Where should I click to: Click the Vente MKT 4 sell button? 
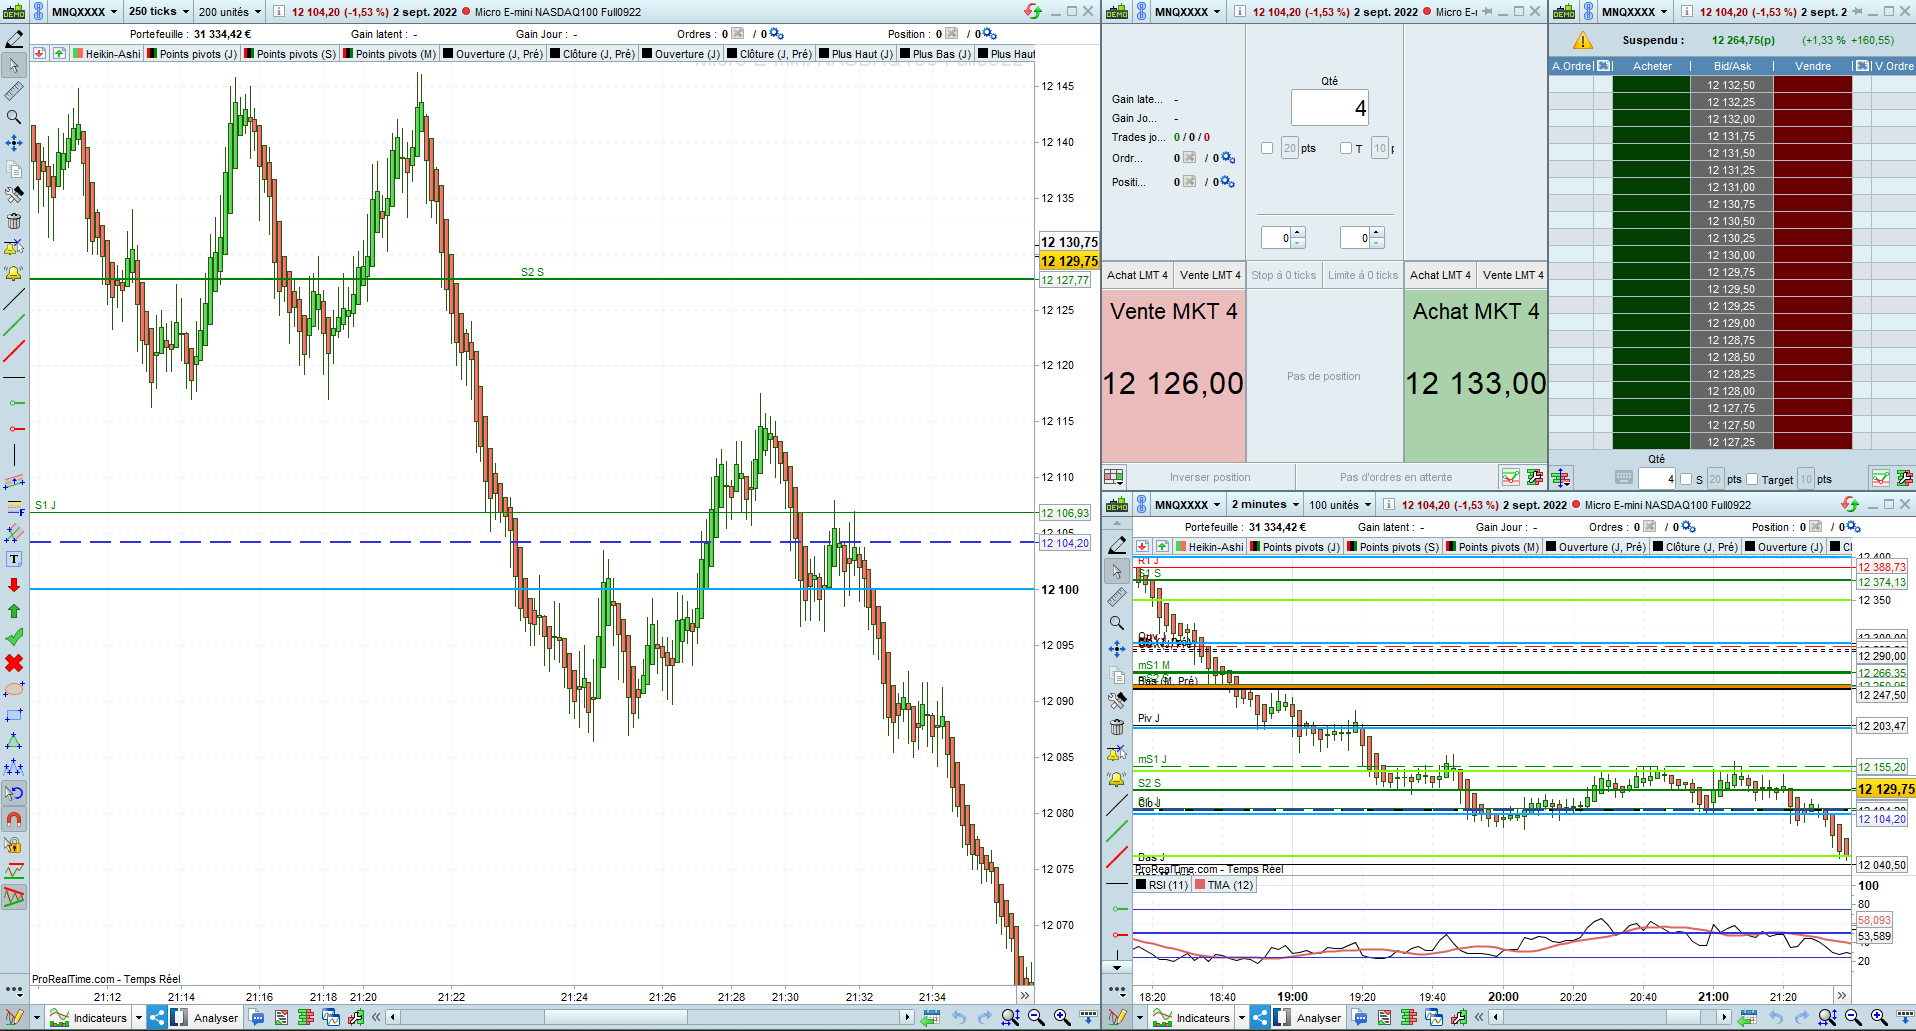tap(1174, 375)
